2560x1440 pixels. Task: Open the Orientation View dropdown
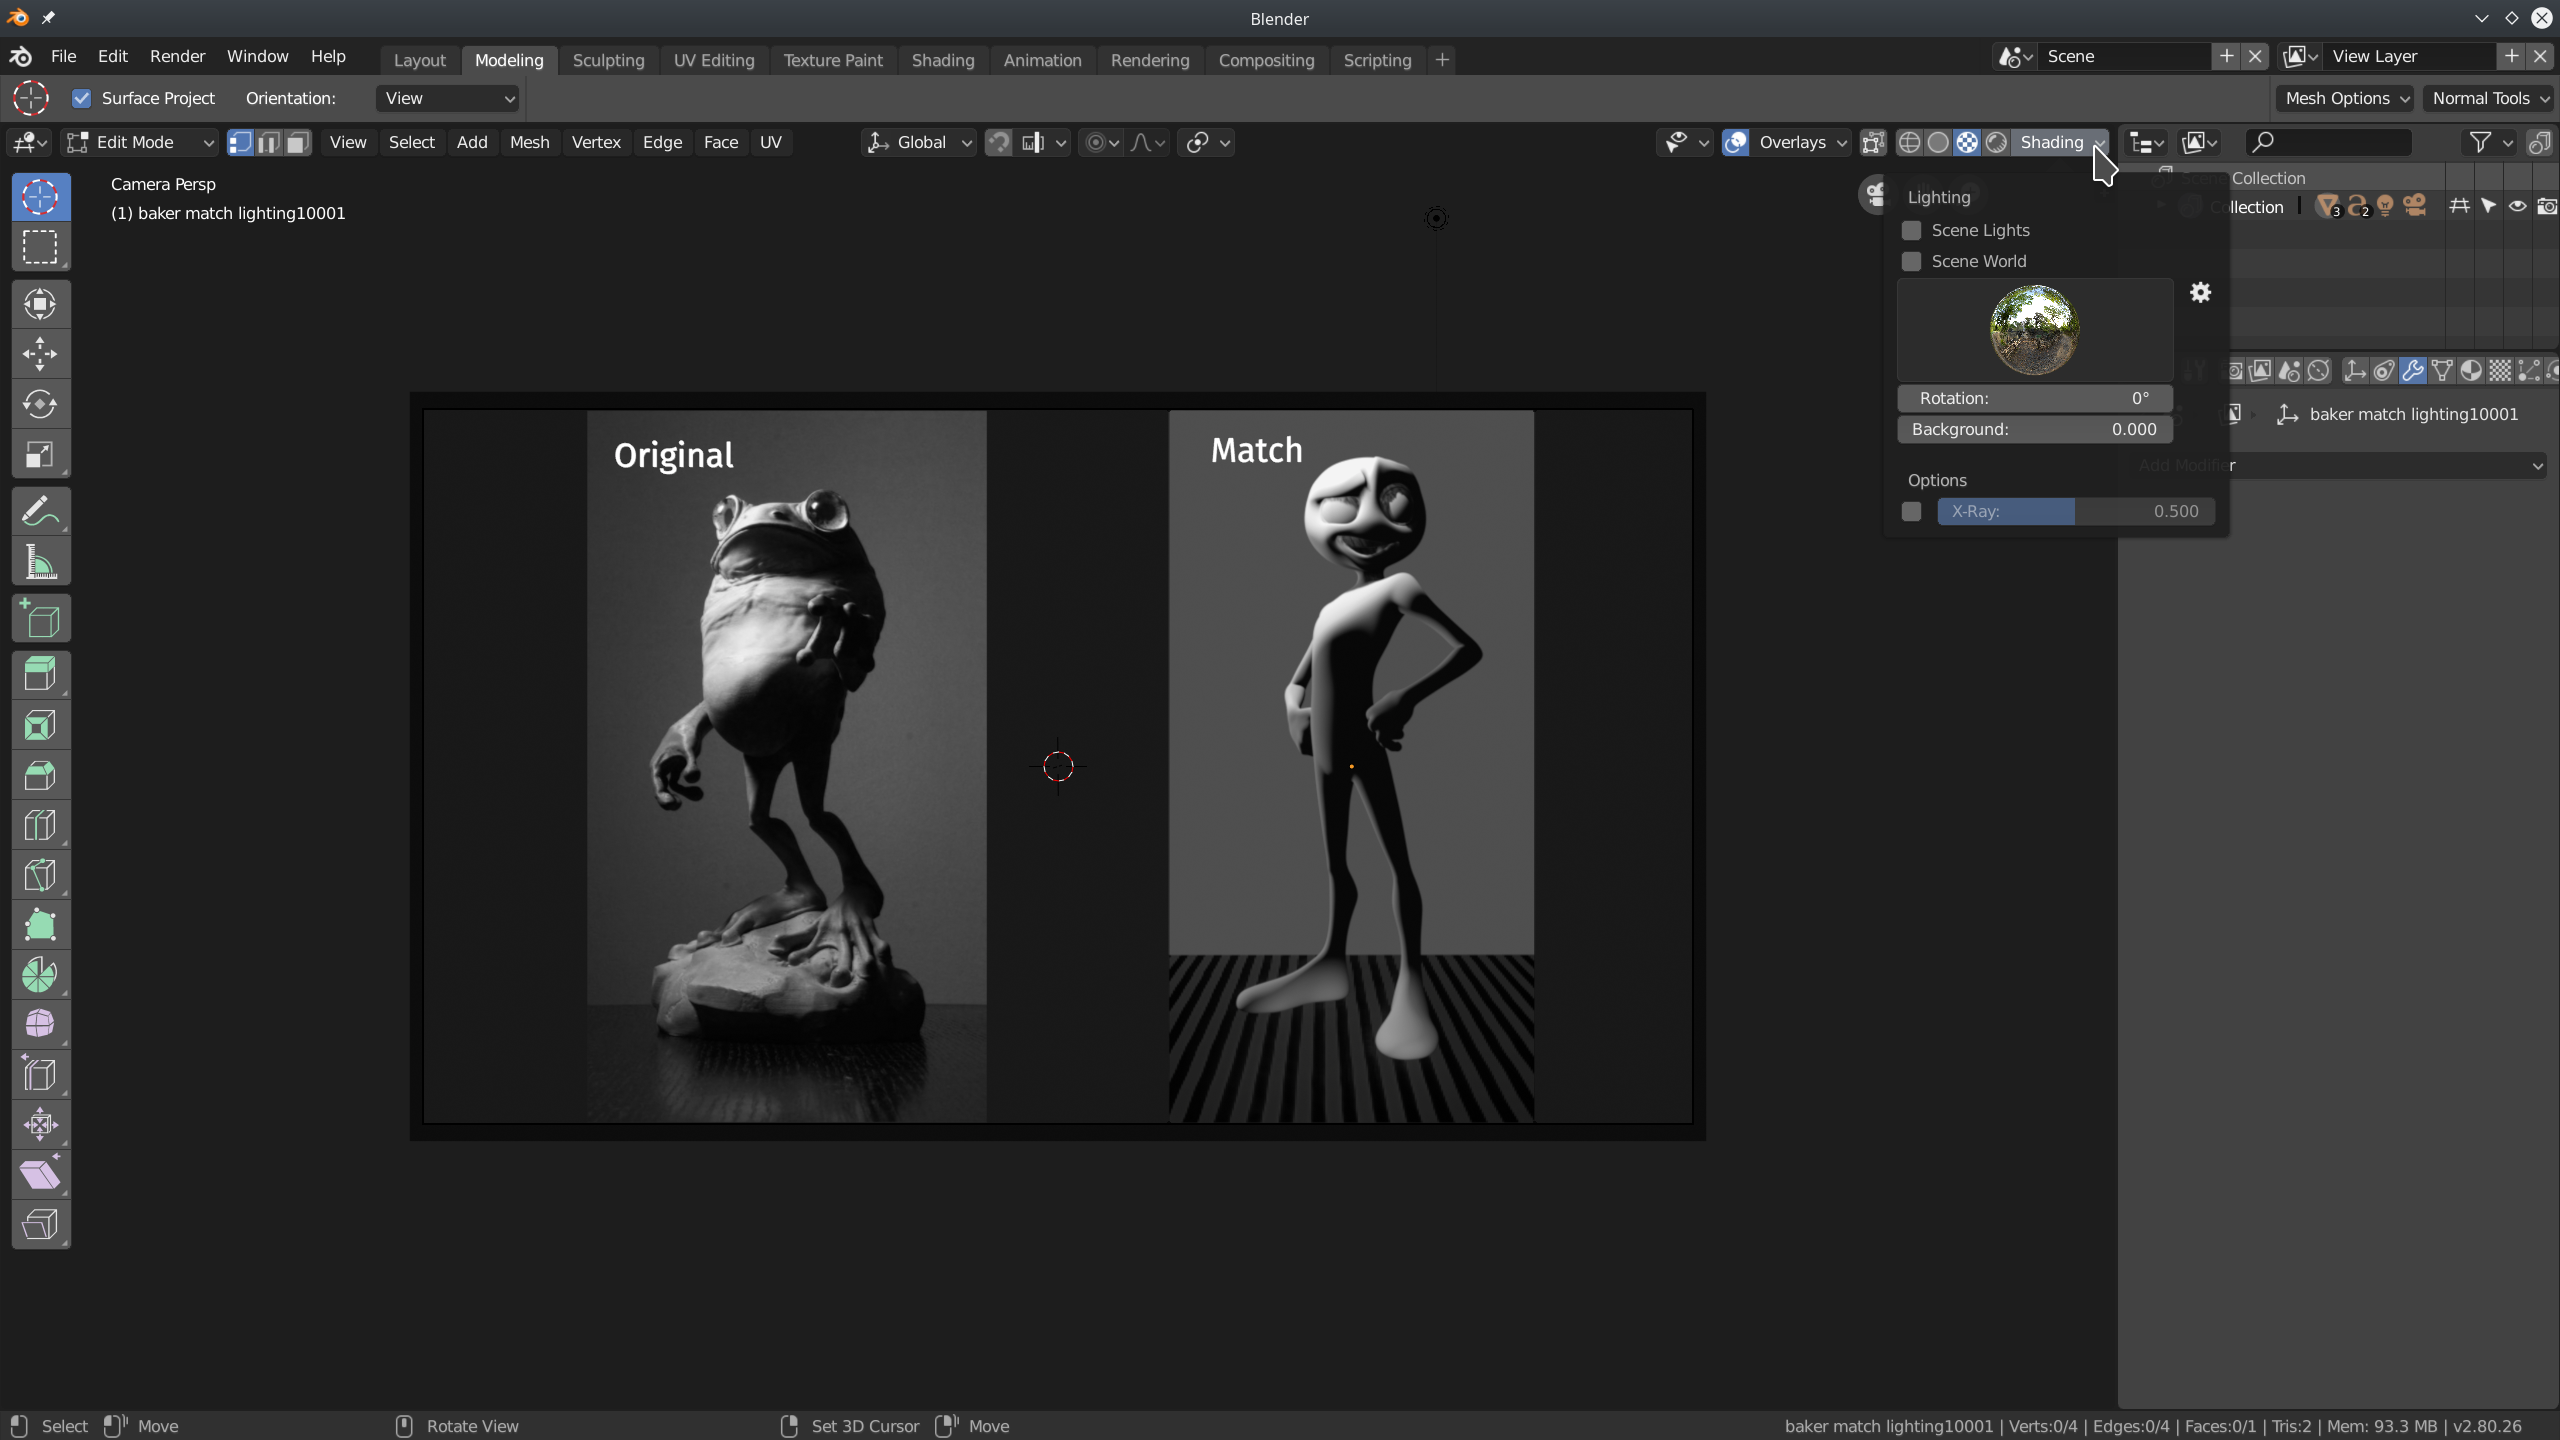point(447,98)
